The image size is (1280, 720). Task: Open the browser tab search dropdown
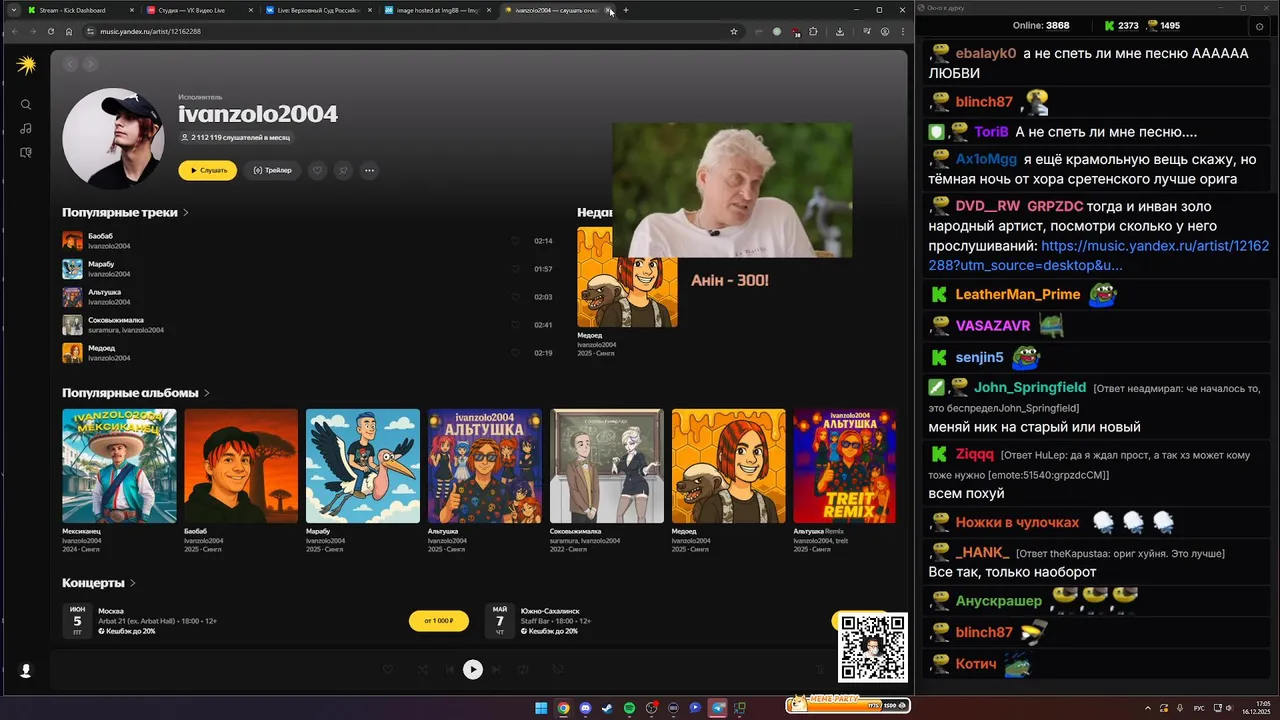[x=14, y=10]
